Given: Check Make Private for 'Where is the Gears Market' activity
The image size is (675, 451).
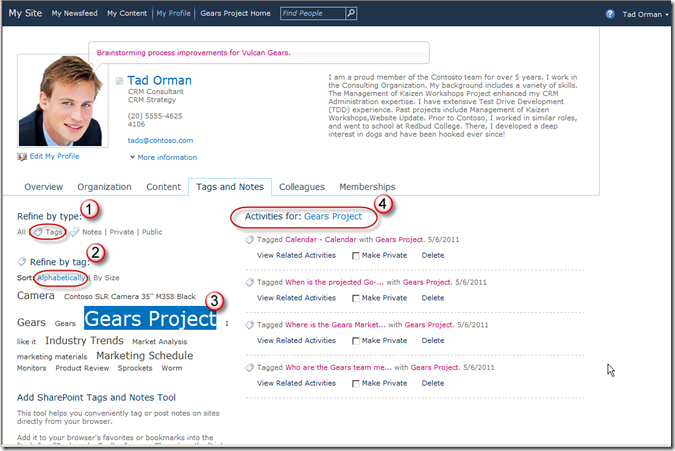Looking at the screenshot, I should (x=356, y=341).
